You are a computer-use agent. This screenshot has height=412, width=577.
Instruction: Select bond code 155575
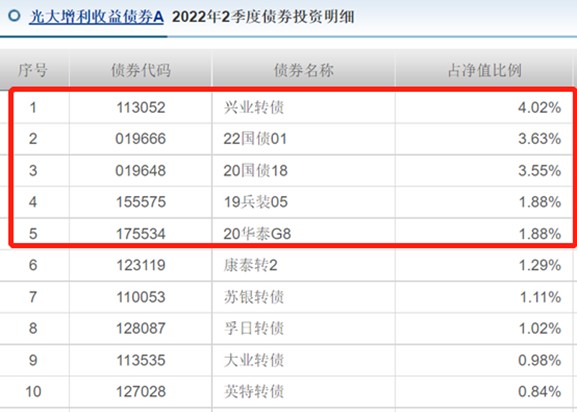[141, 202]
